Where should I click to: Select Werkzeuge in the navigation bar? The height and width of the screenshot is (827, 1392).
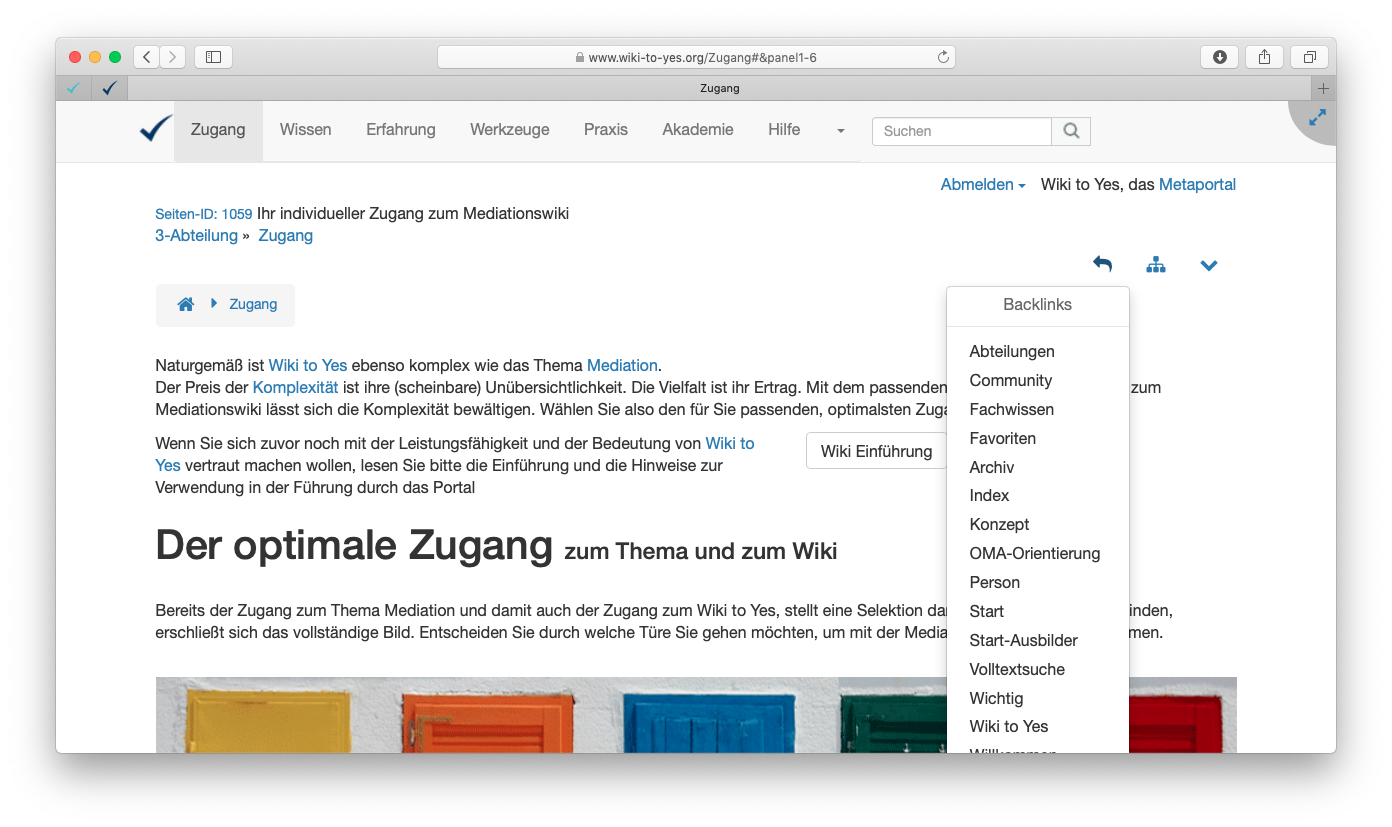(510, 130)
